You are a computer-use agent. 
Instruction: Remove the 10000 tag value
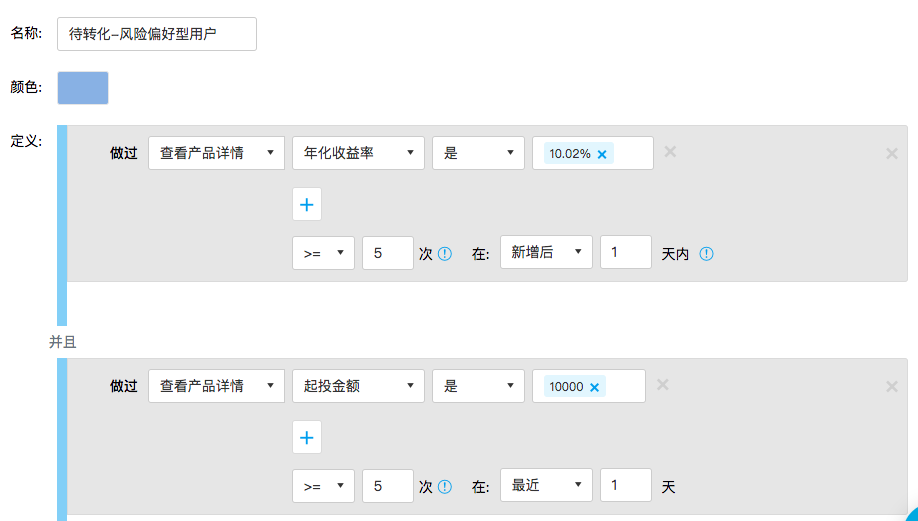pos(594,388)
